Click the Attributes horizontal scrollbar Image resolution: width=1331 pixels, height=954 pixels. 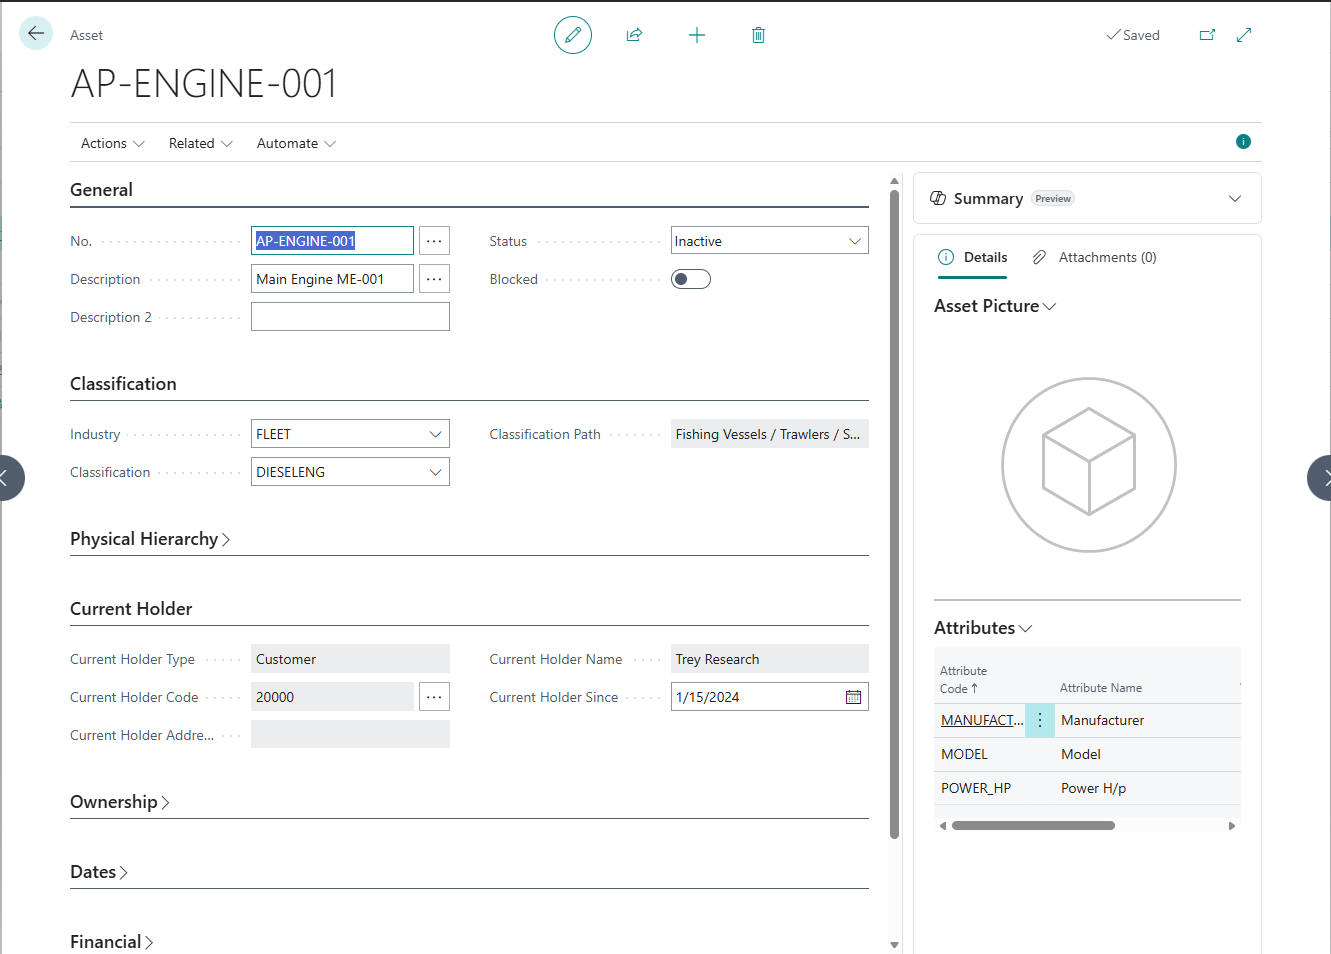click(1033, 826)
